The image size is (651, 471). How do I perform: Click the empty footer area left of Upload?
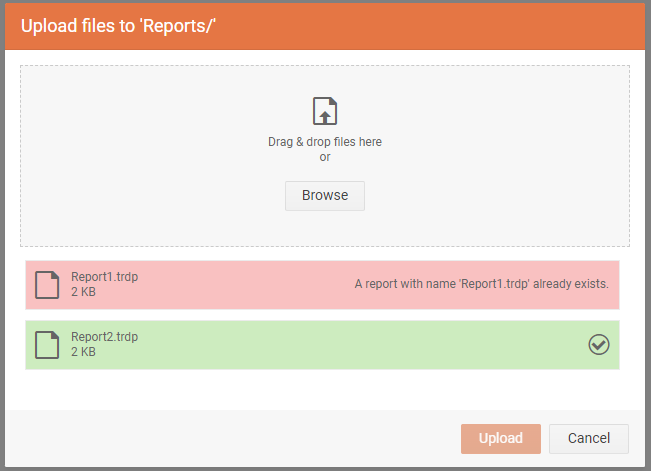click(220, 438)
